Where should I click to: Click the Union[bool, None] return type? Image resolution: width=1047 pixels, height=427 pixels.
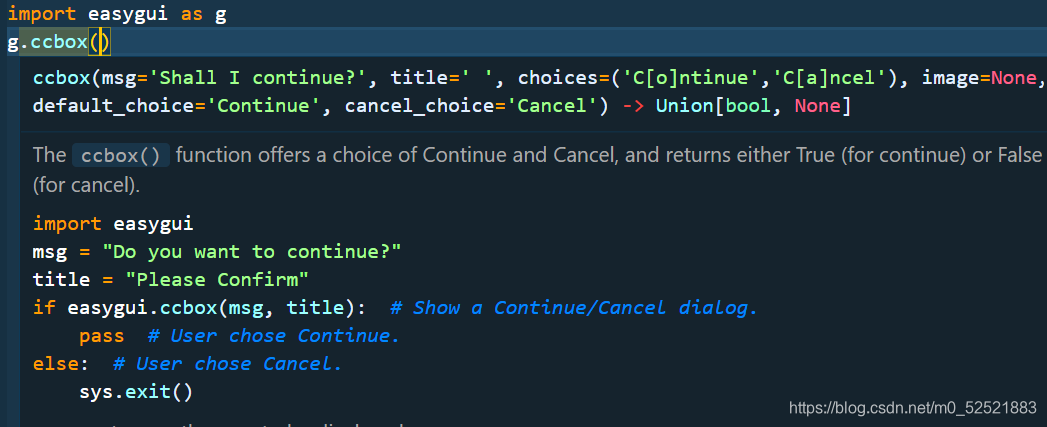point(753,106)
